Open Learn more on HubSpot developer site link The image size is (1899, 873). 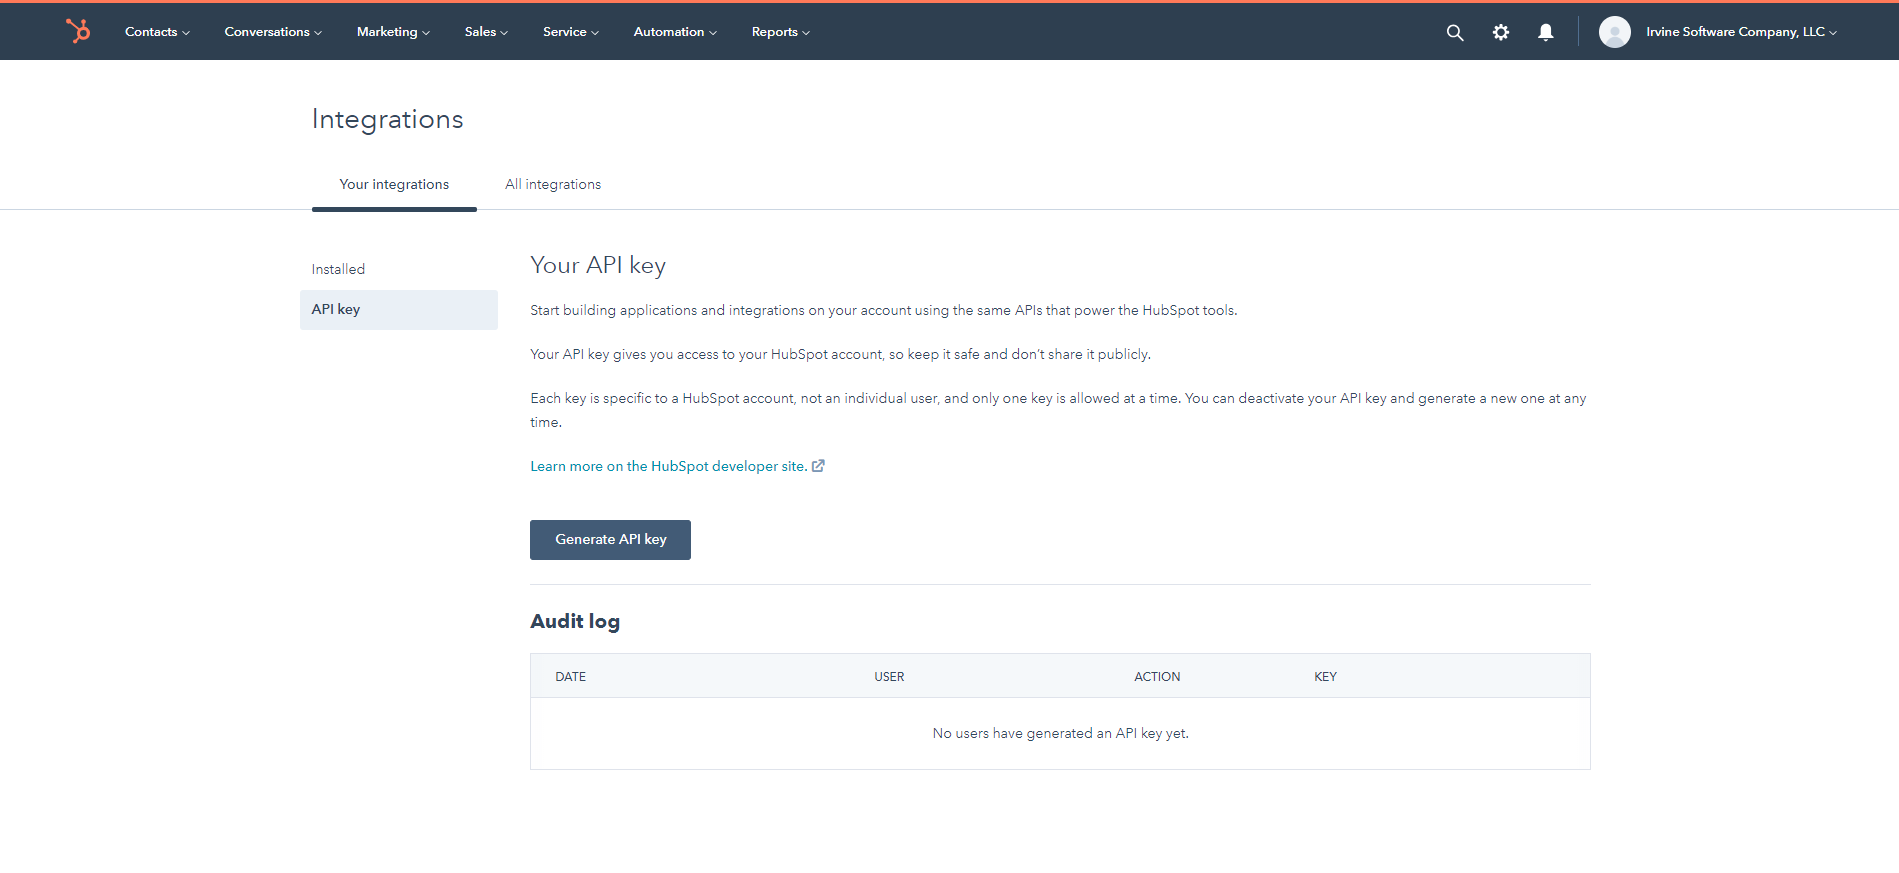669,466
